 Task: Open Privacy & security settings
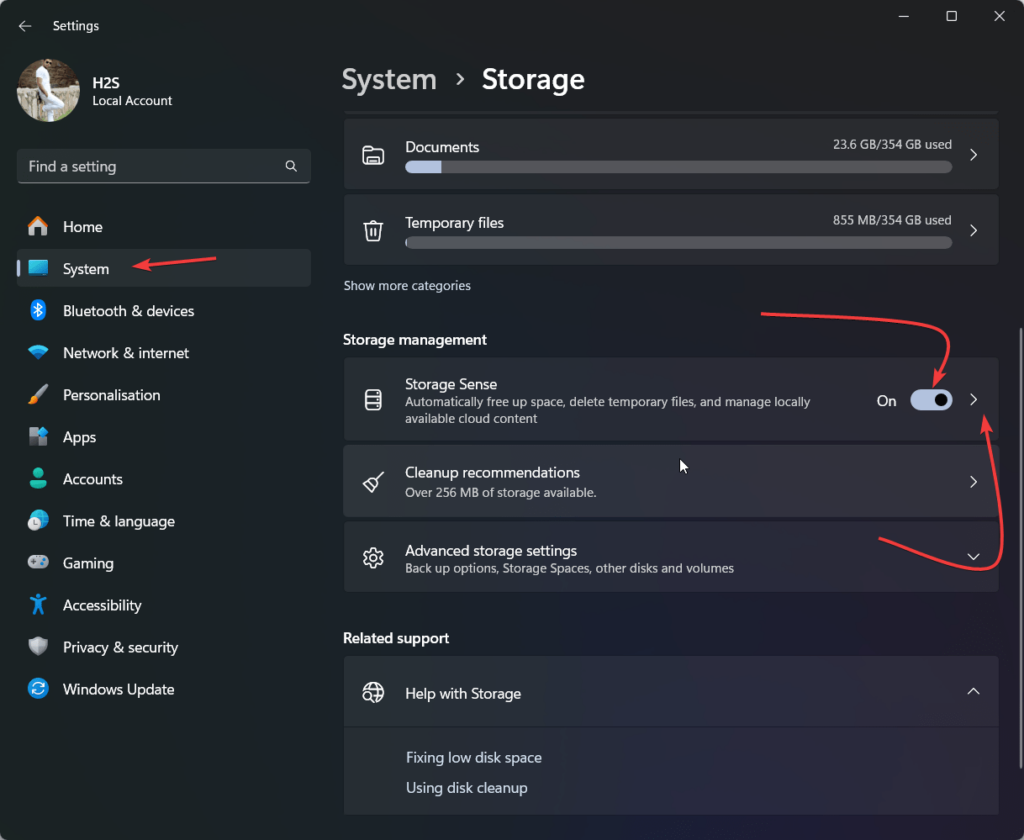(163, 647)
